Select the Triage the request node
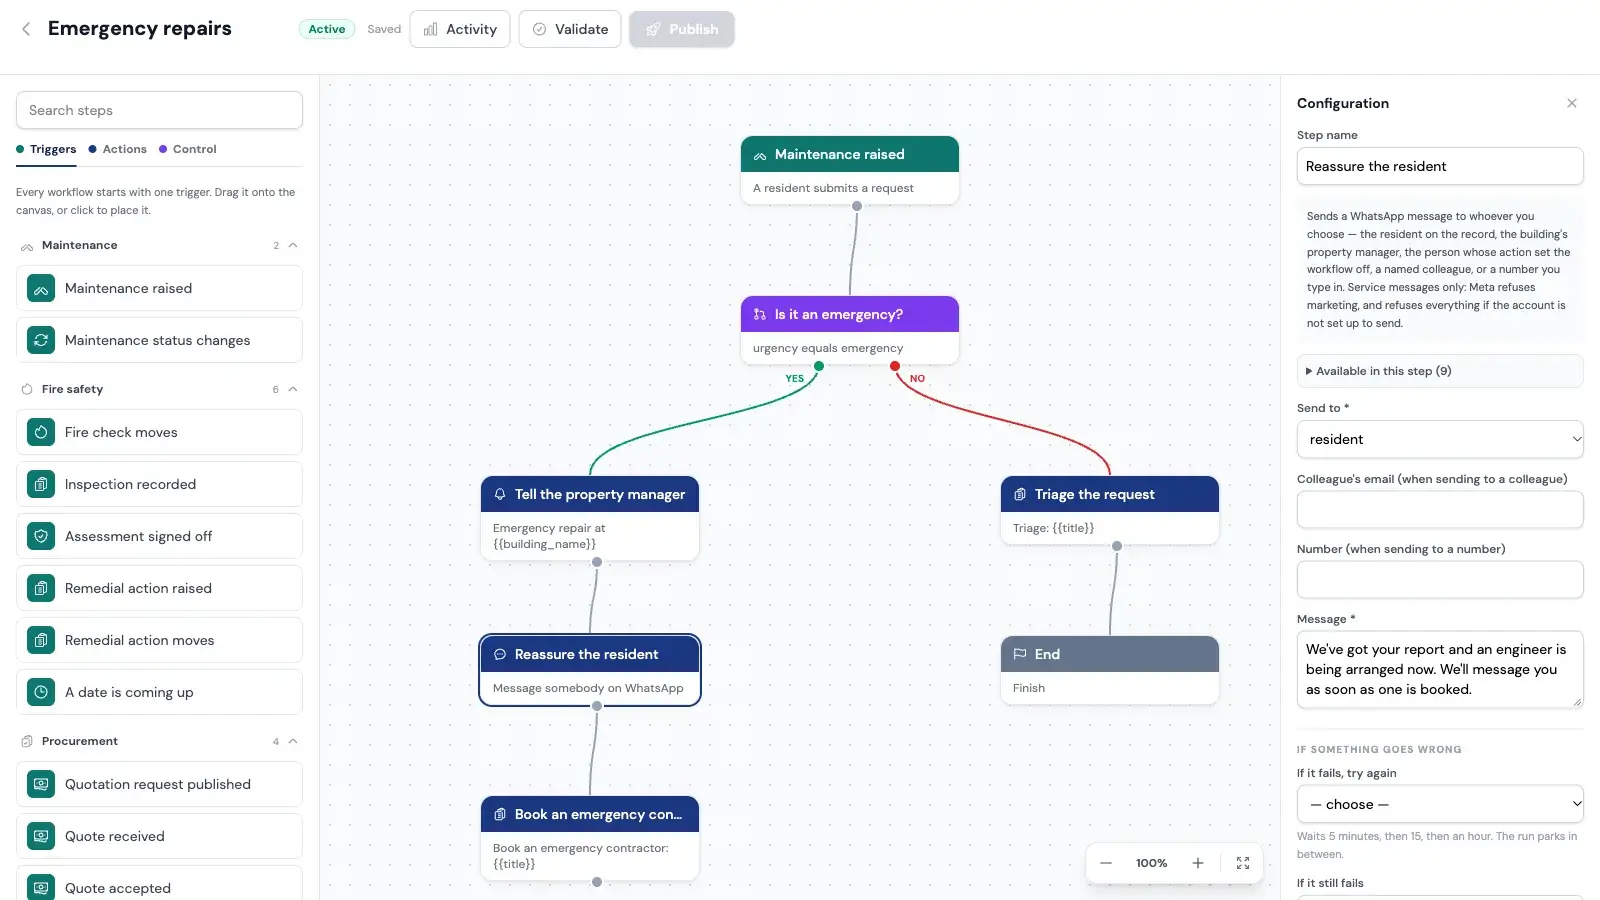The height and width of the screenshot is (900, 1600). coord(1110,510)
